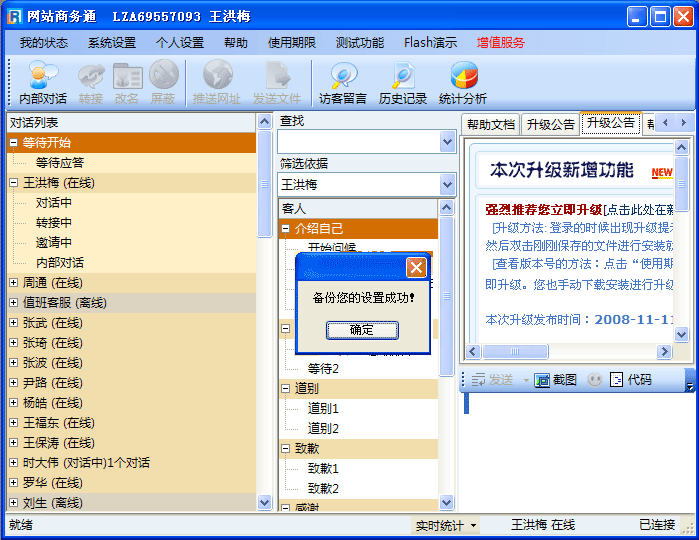The image size is (699, 540).
Task: Open the smiley emoticon picker
Action: [594, 380]
